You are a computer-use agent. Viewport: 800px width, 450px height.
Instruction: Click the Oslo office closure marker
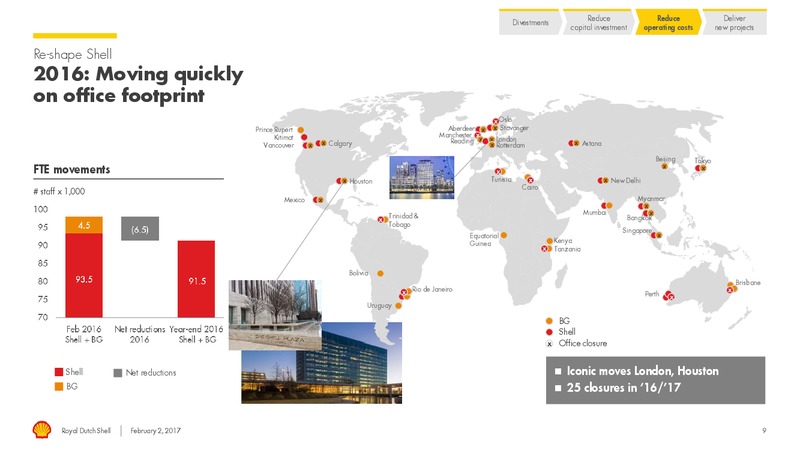point(495,121)
